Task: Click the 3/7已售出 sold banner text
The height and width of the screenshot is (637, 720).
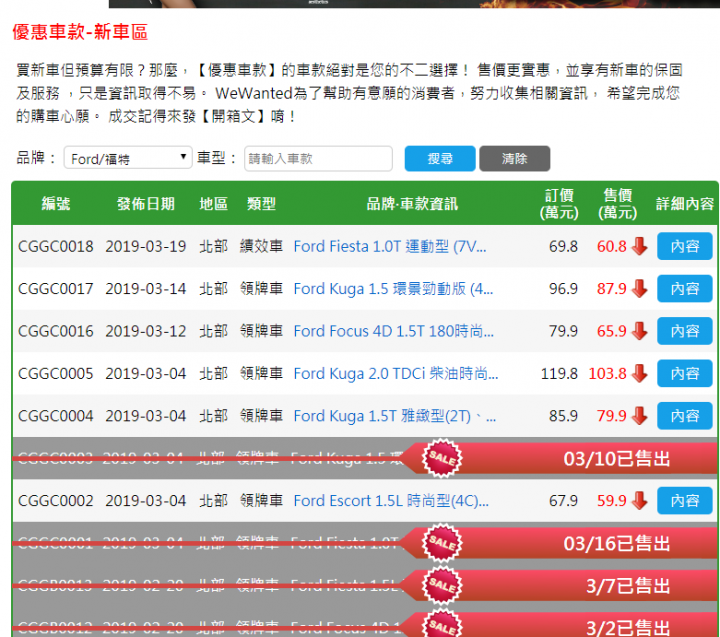Action: coord(628,586)
